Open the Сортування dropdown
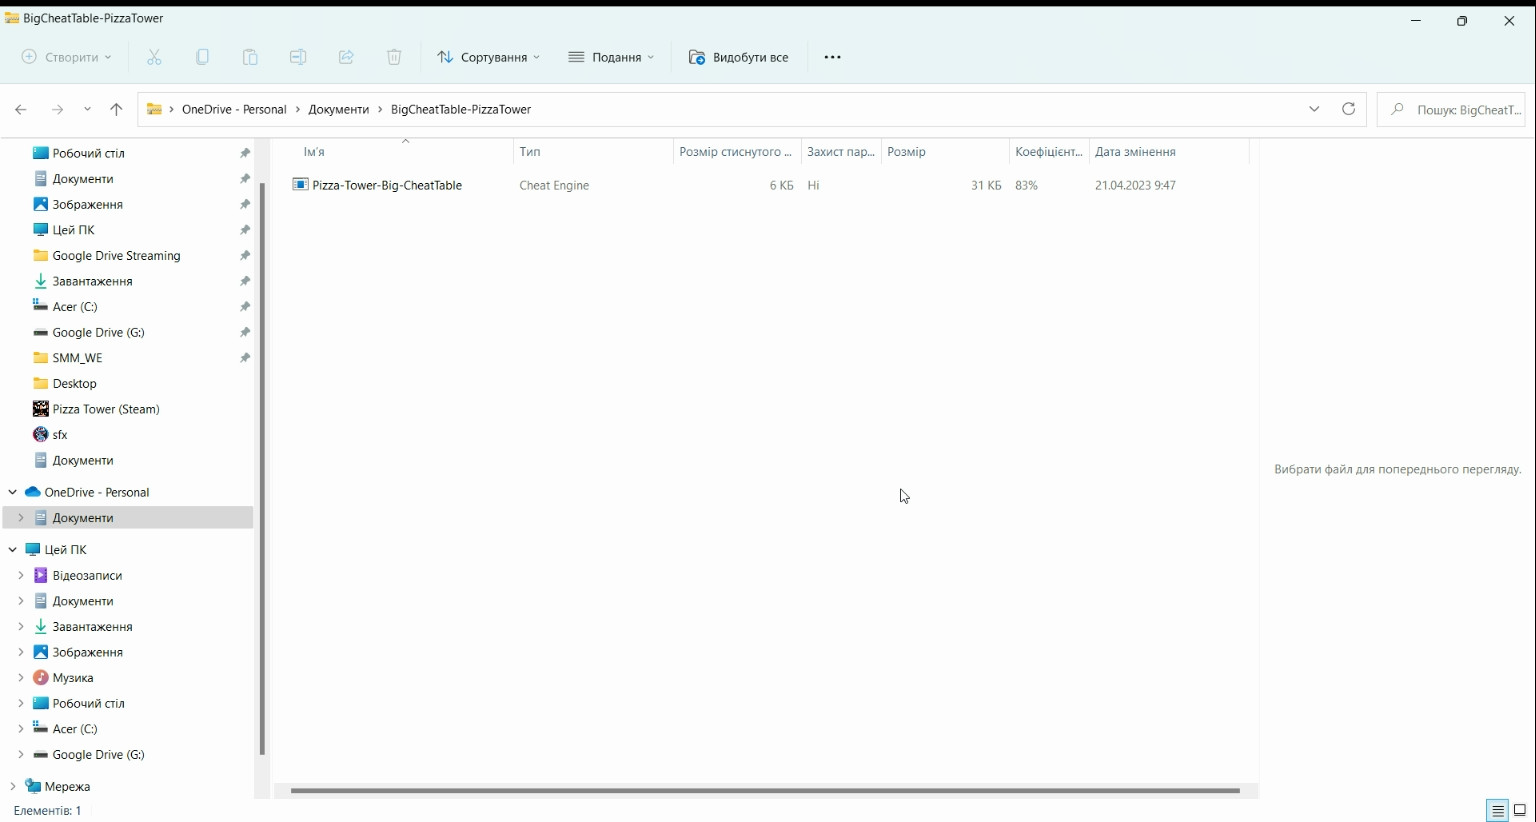Viewport: 1536px width, 822px height. click(488, 57)
